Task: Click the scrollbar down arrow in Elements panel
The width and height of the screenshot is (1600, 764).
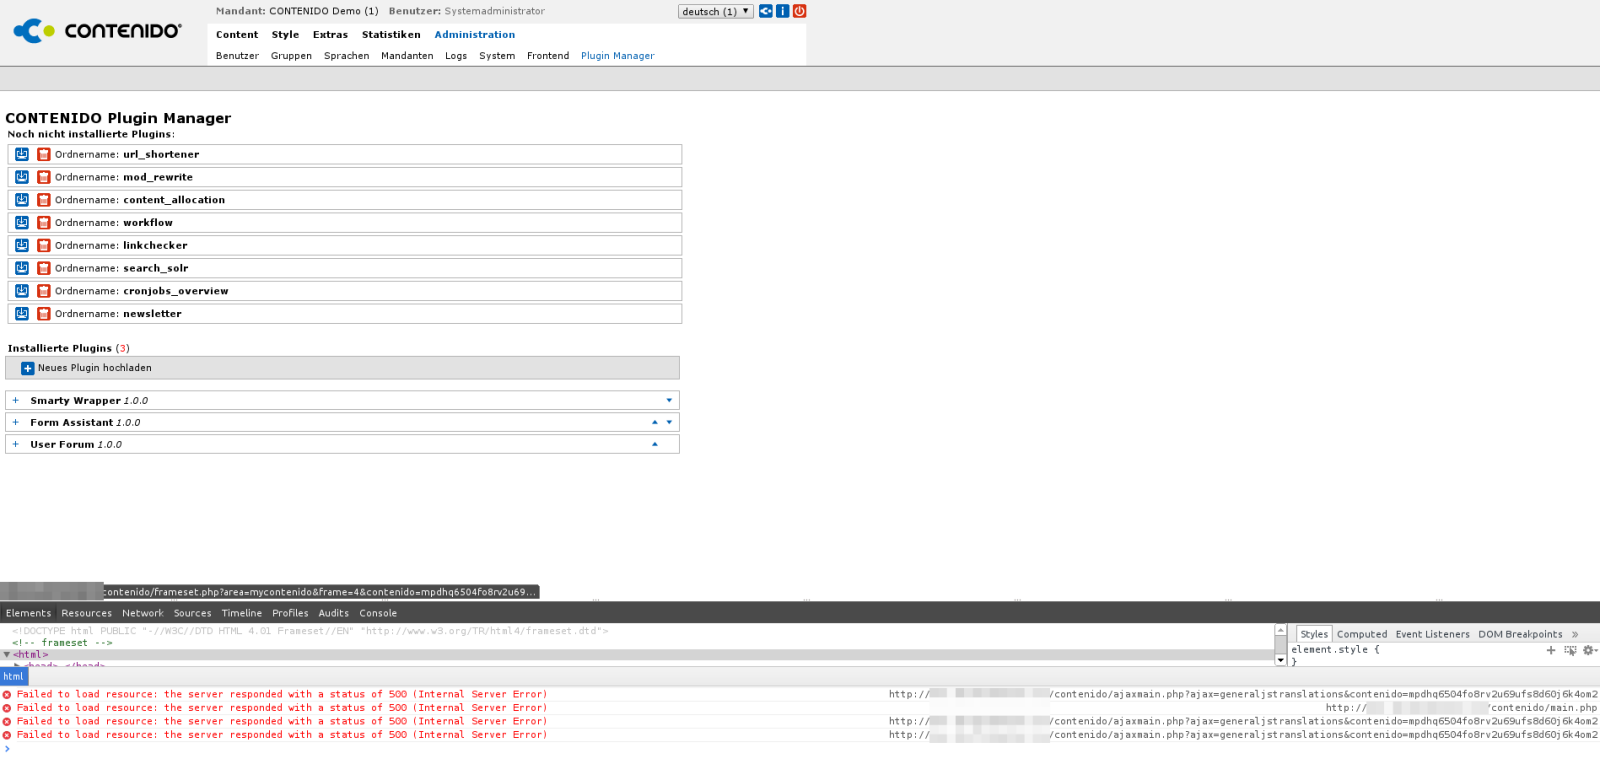Action: [1280, 660]
